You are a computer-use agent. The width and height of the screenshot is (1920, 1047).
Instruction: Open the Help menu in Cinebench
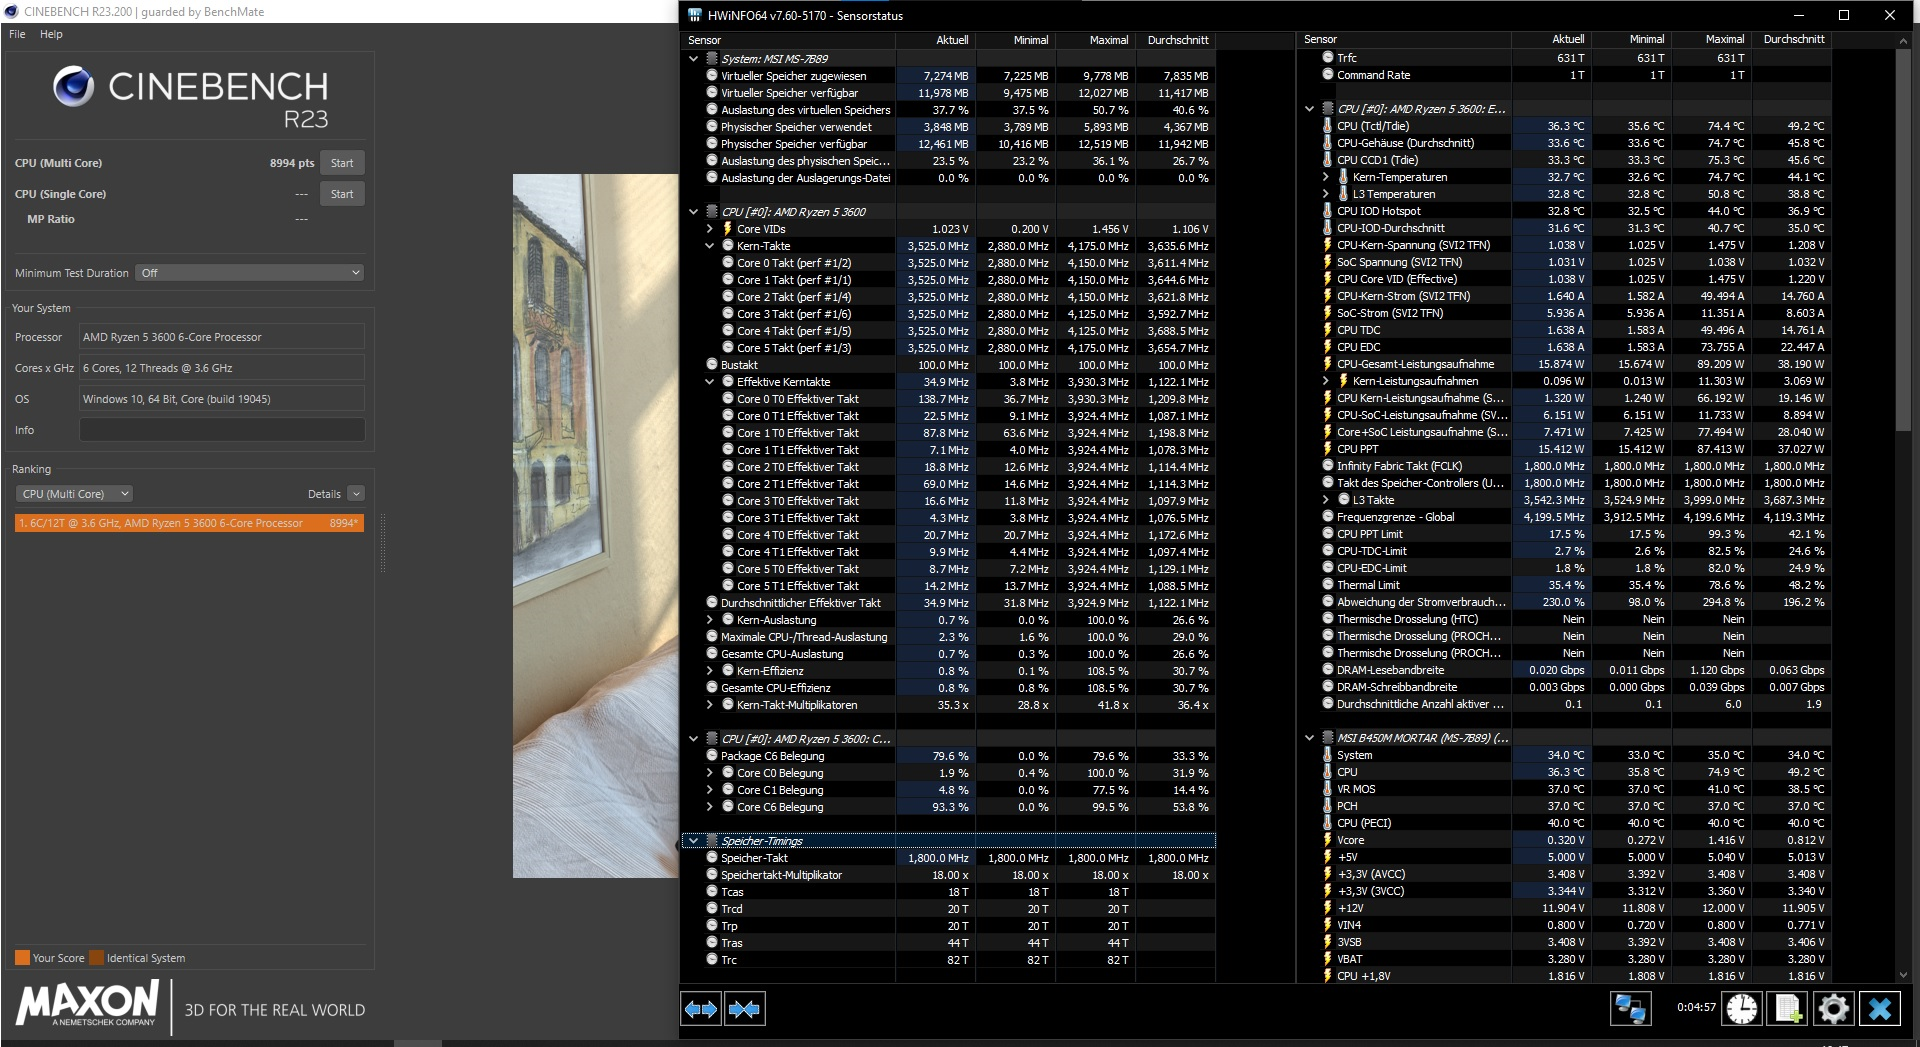pyautogui.click(x=51, y=34)
